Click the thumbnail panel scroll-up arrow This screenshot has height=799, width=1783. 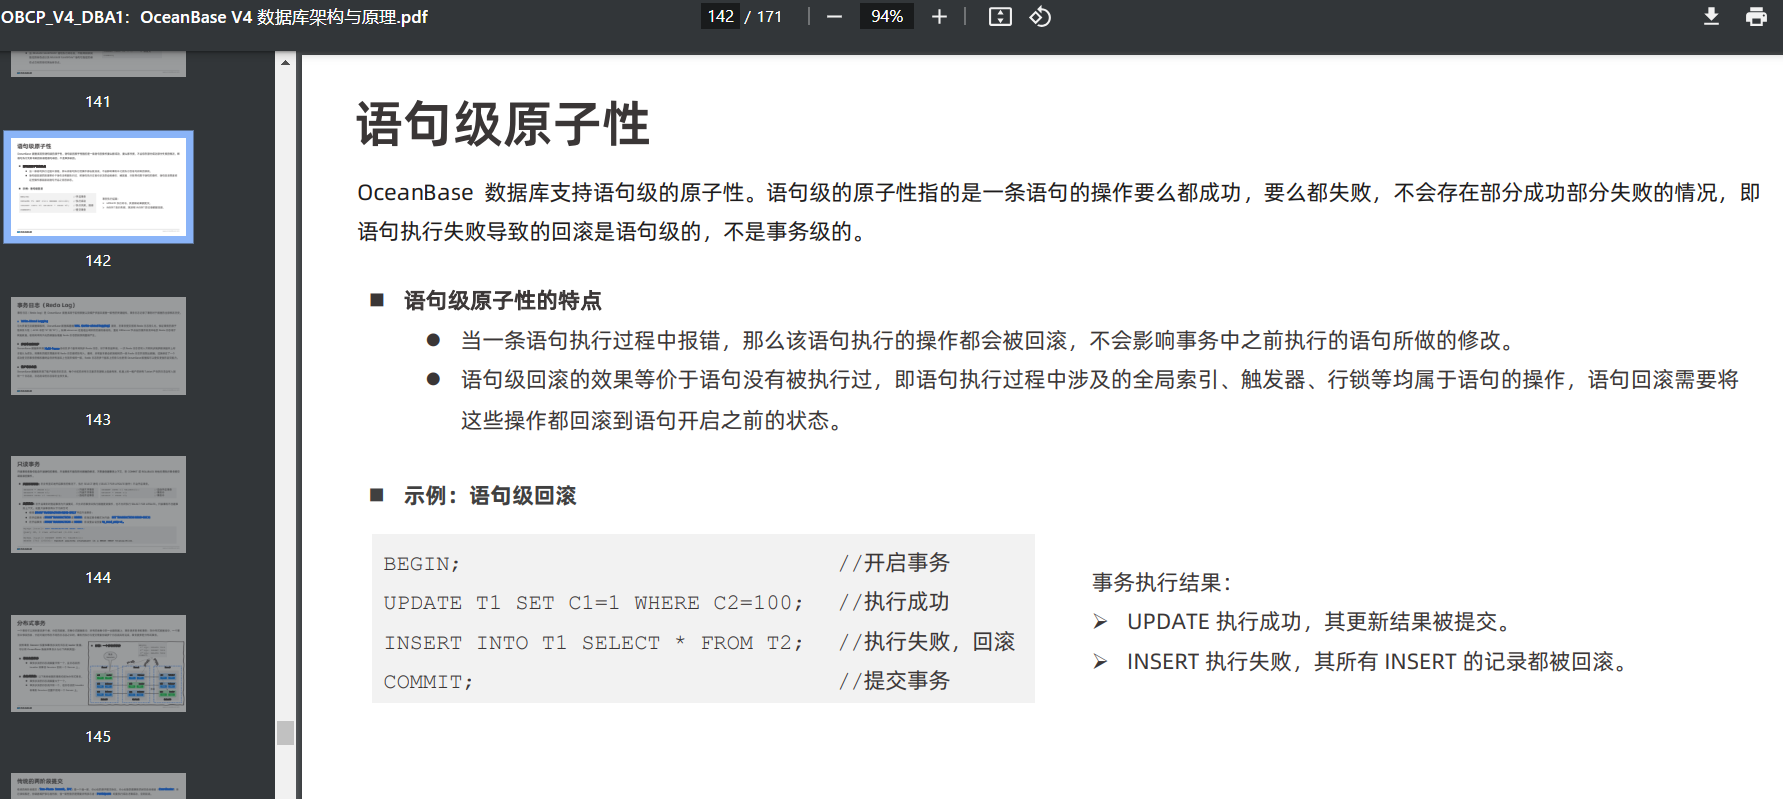point(286,63)
